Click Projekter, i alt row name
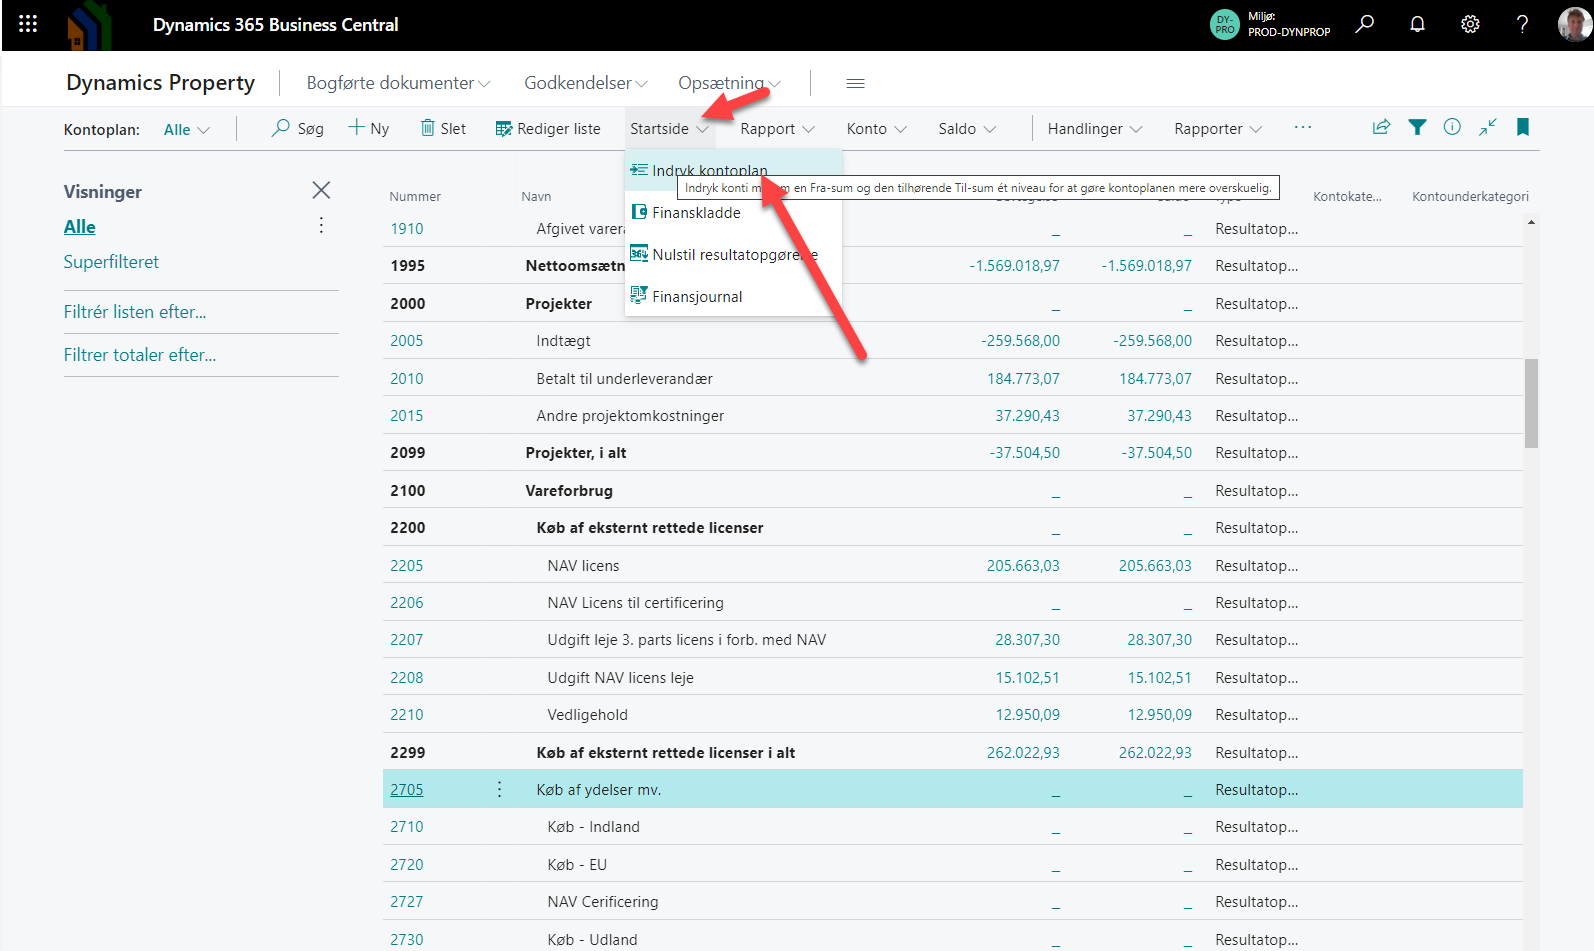Image resolution: width=1594 pixels, height=951 pixels. point(576,452)
